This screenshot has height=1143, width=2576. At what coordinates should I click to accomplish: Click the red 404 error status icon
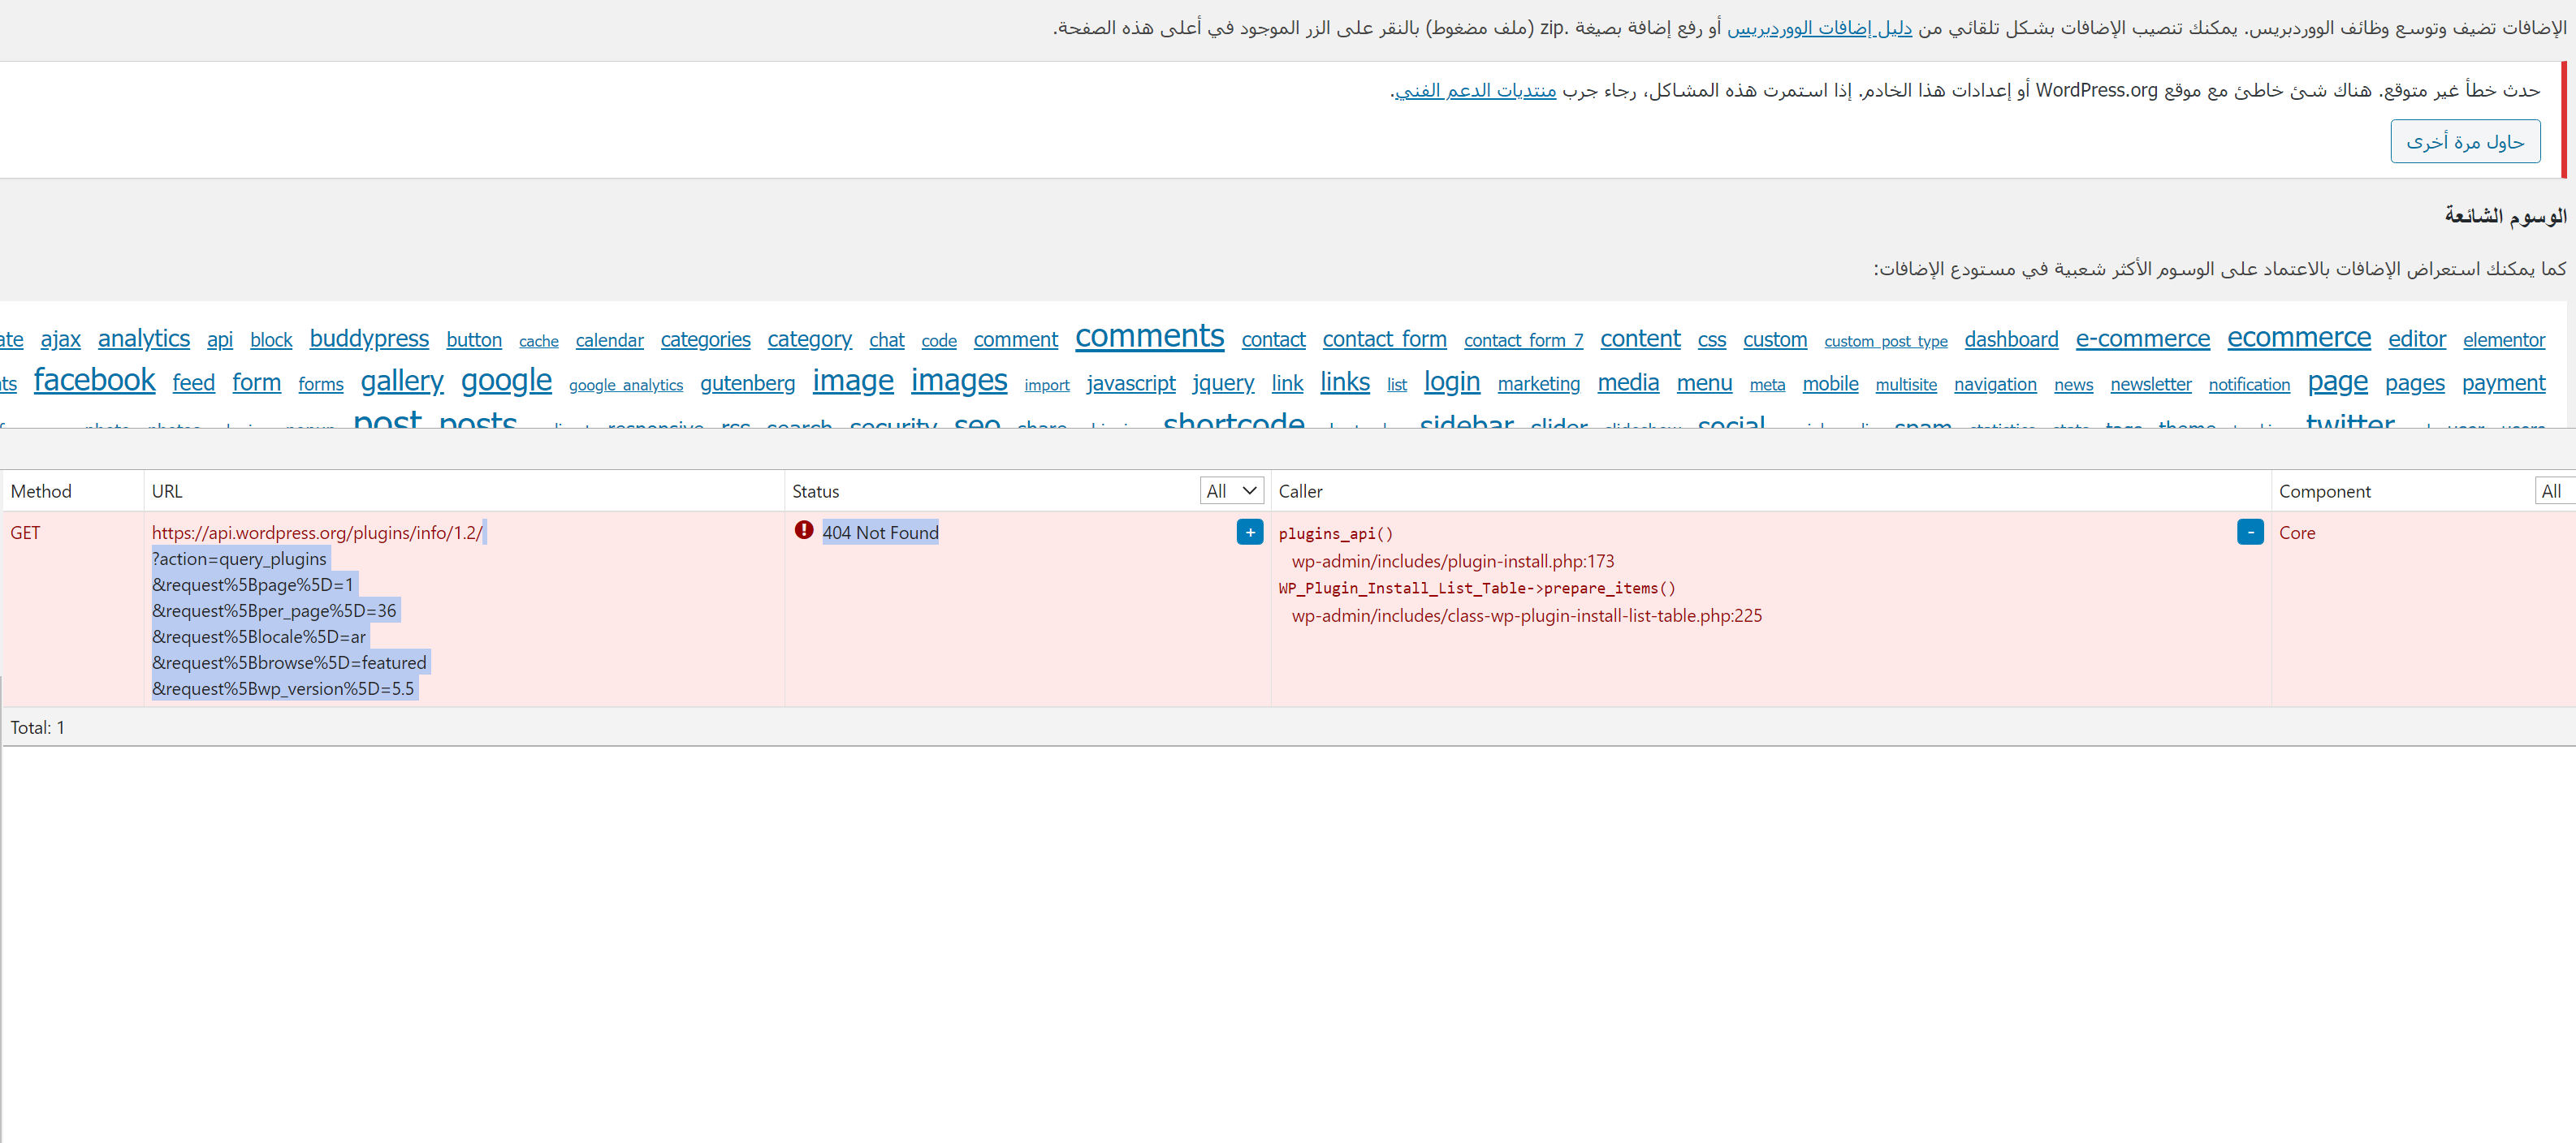[x=803, y=530]
